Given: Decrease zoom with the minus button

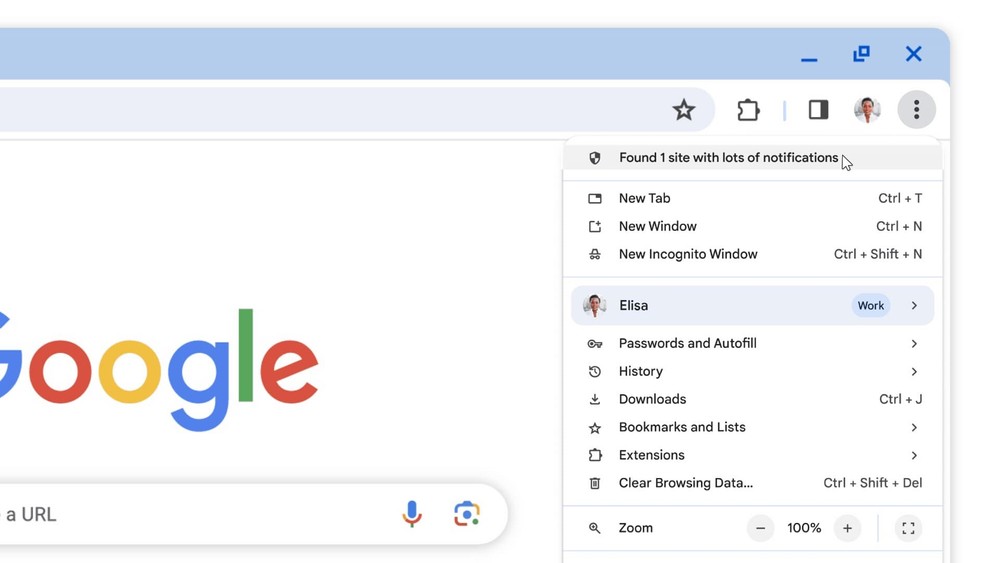Looking at the screenshot, I should point(760,528).
